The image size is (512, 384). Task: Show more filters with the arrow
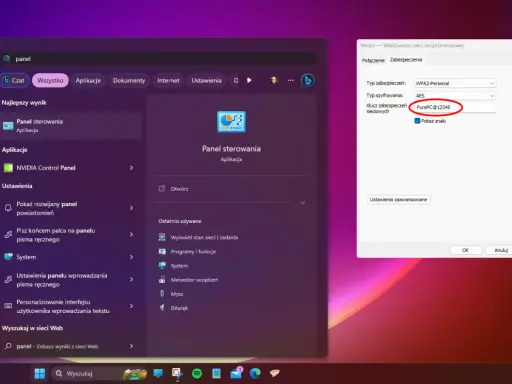[249, 80]
